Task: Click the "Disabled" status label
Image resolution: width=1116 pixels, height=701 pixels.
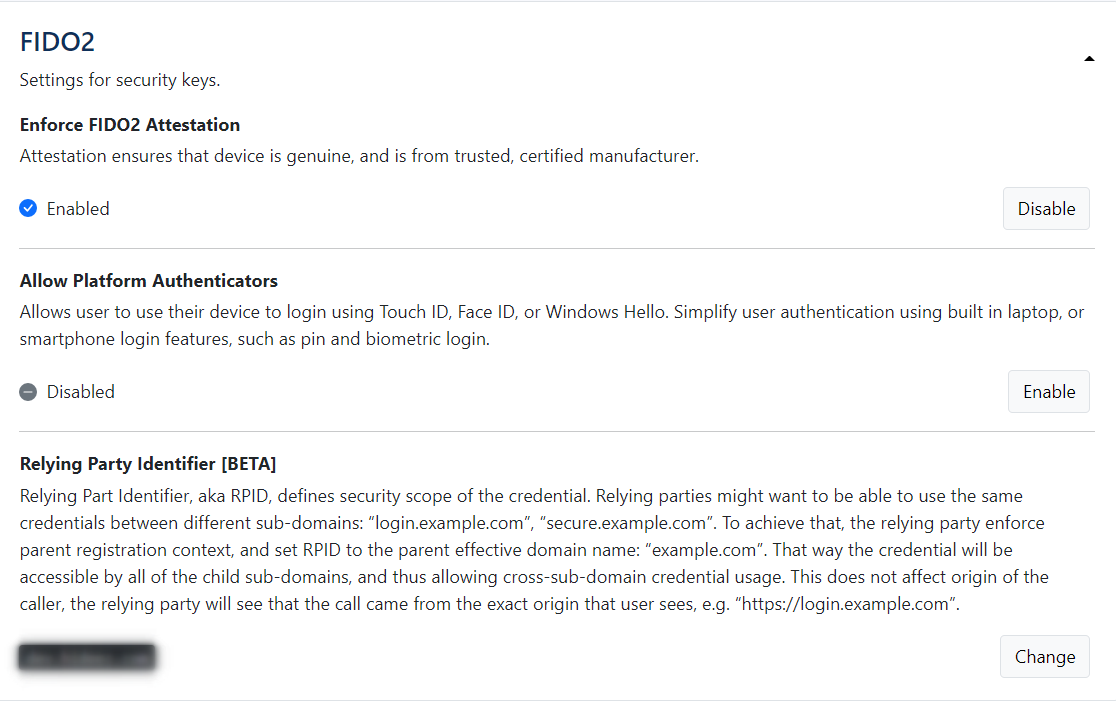Action: pos(81,392)
